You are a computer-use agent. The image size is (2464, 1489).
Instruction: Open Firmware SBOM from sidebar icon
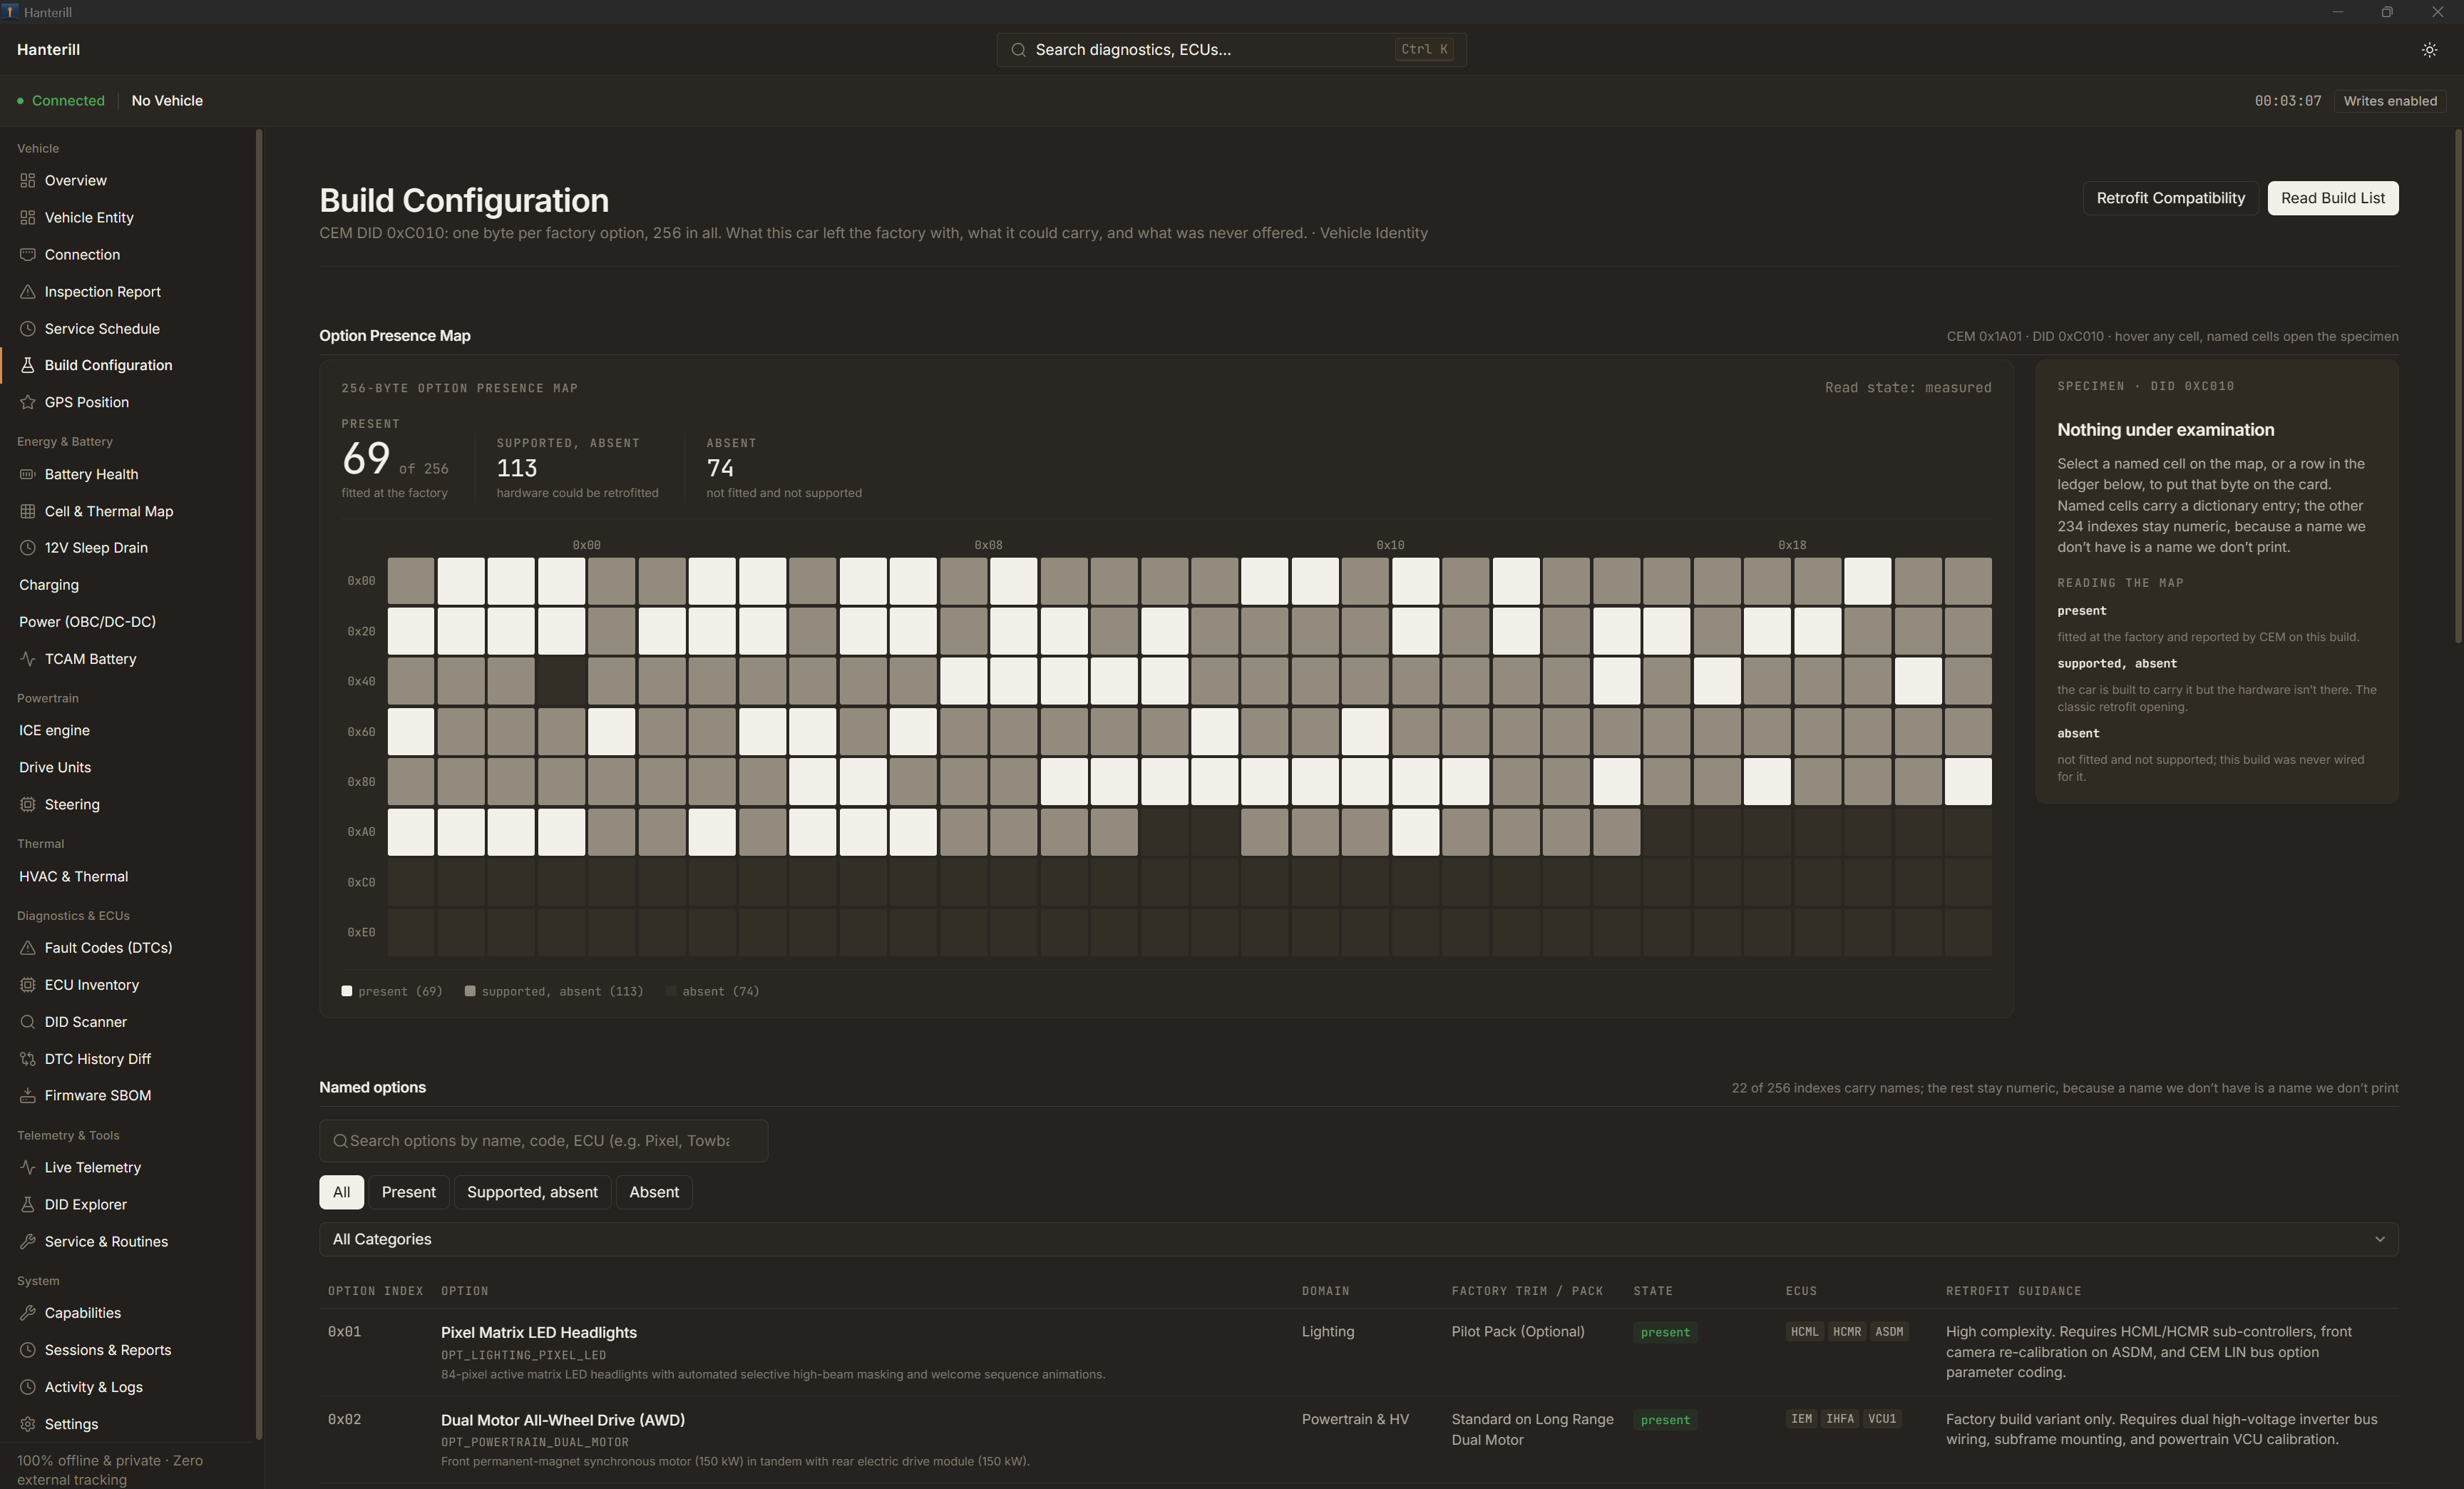tap(28, 1095)
